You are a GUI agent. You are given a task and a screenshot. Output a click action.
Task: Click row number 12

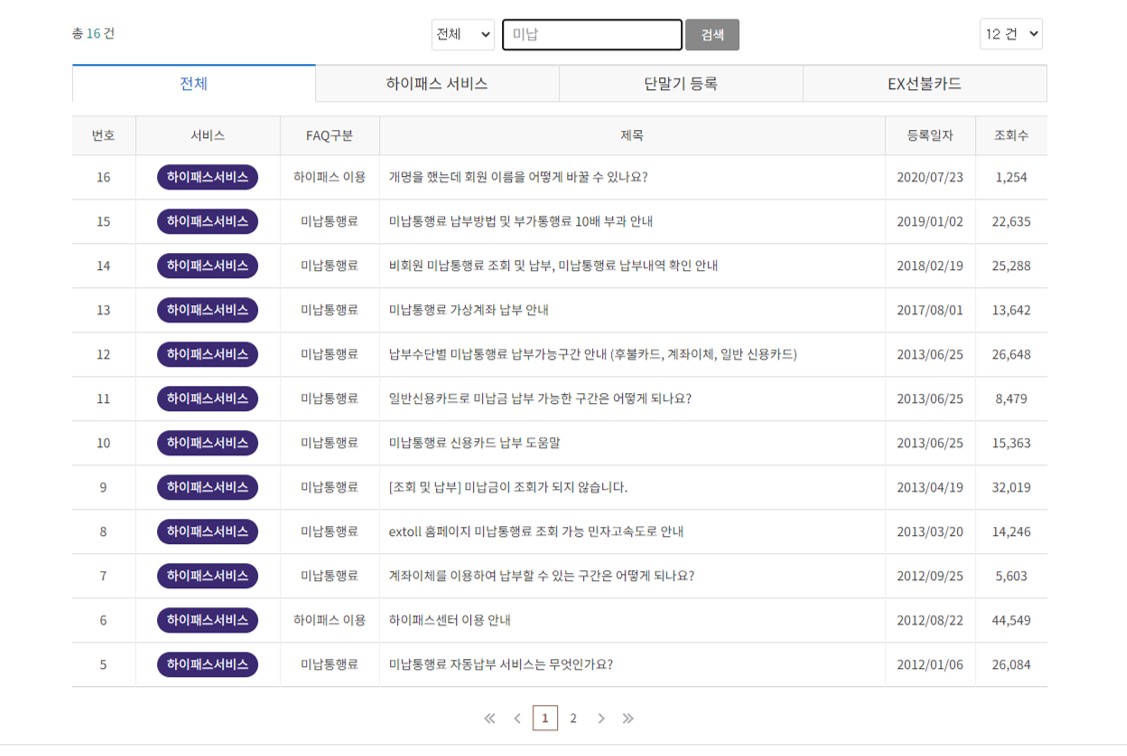[104, 354]
